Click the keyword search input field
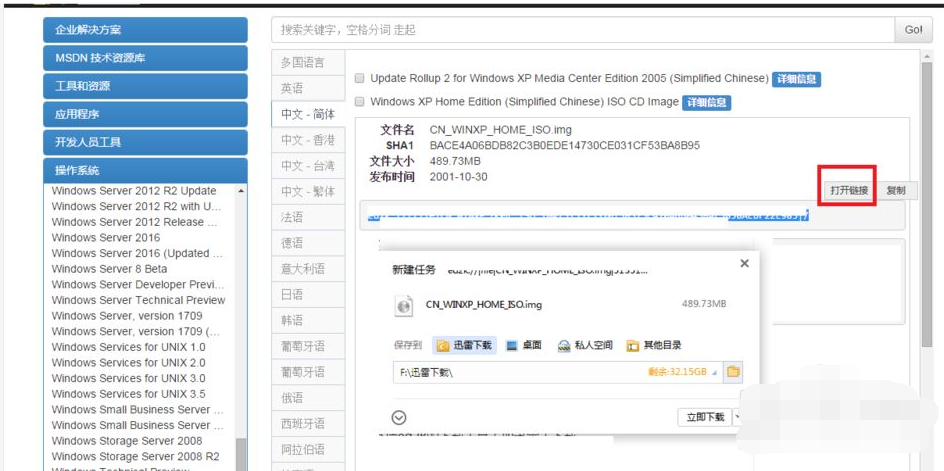 coord(580,30)
